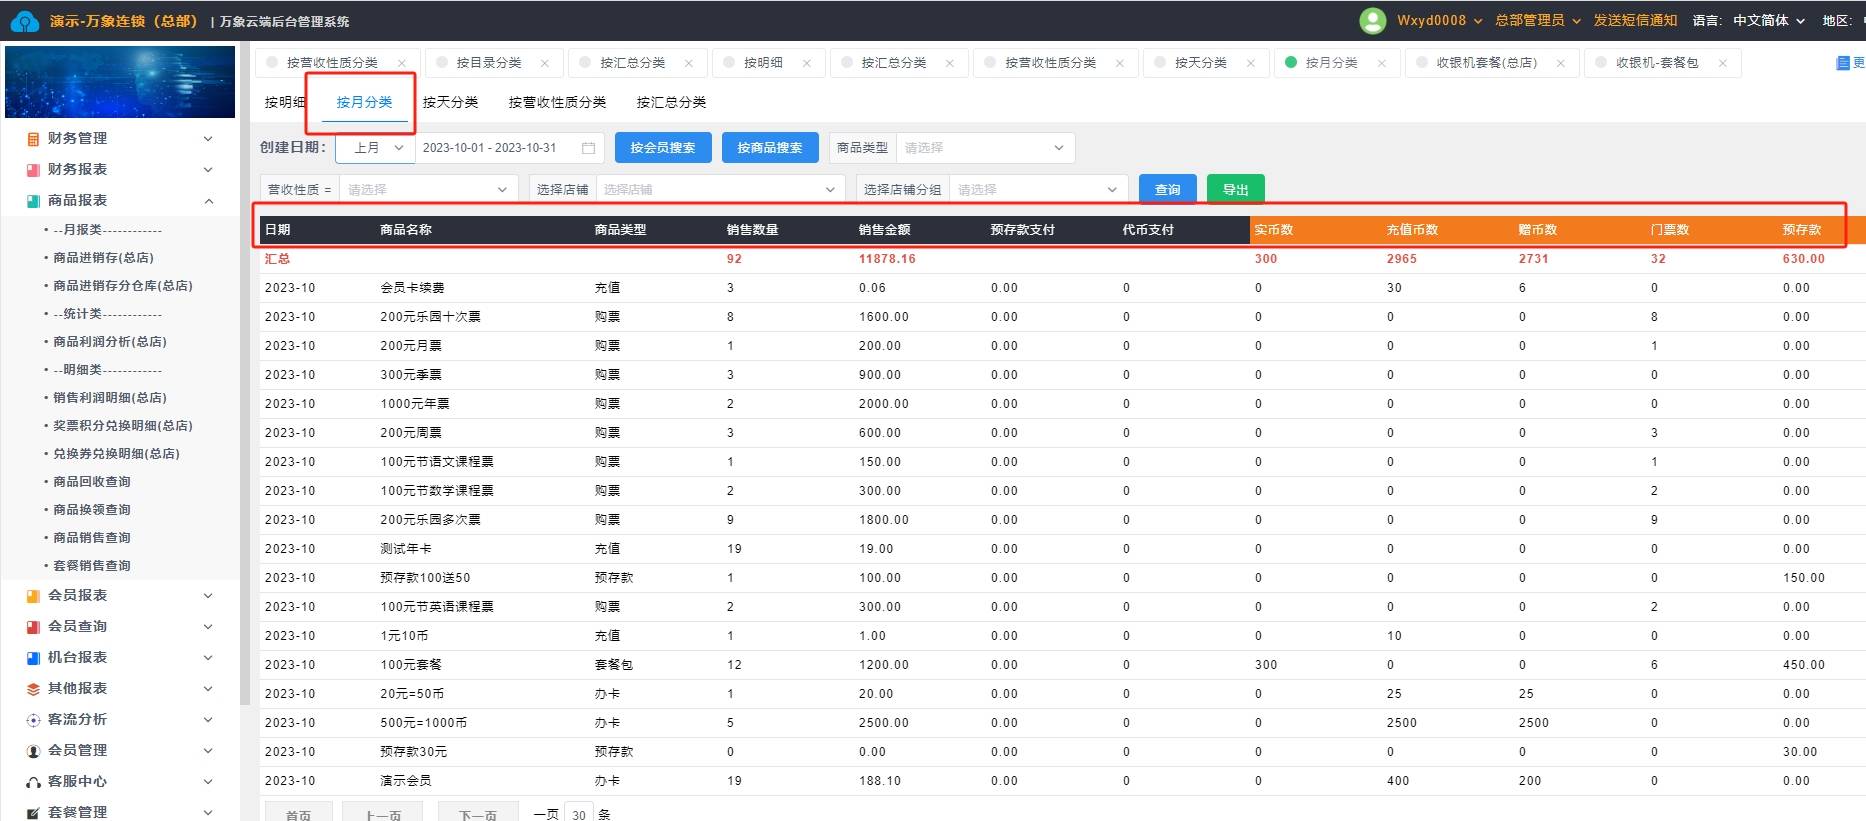
Task: Click the 客流分析 sidebar icon
Action: click(x=33, y=720)
